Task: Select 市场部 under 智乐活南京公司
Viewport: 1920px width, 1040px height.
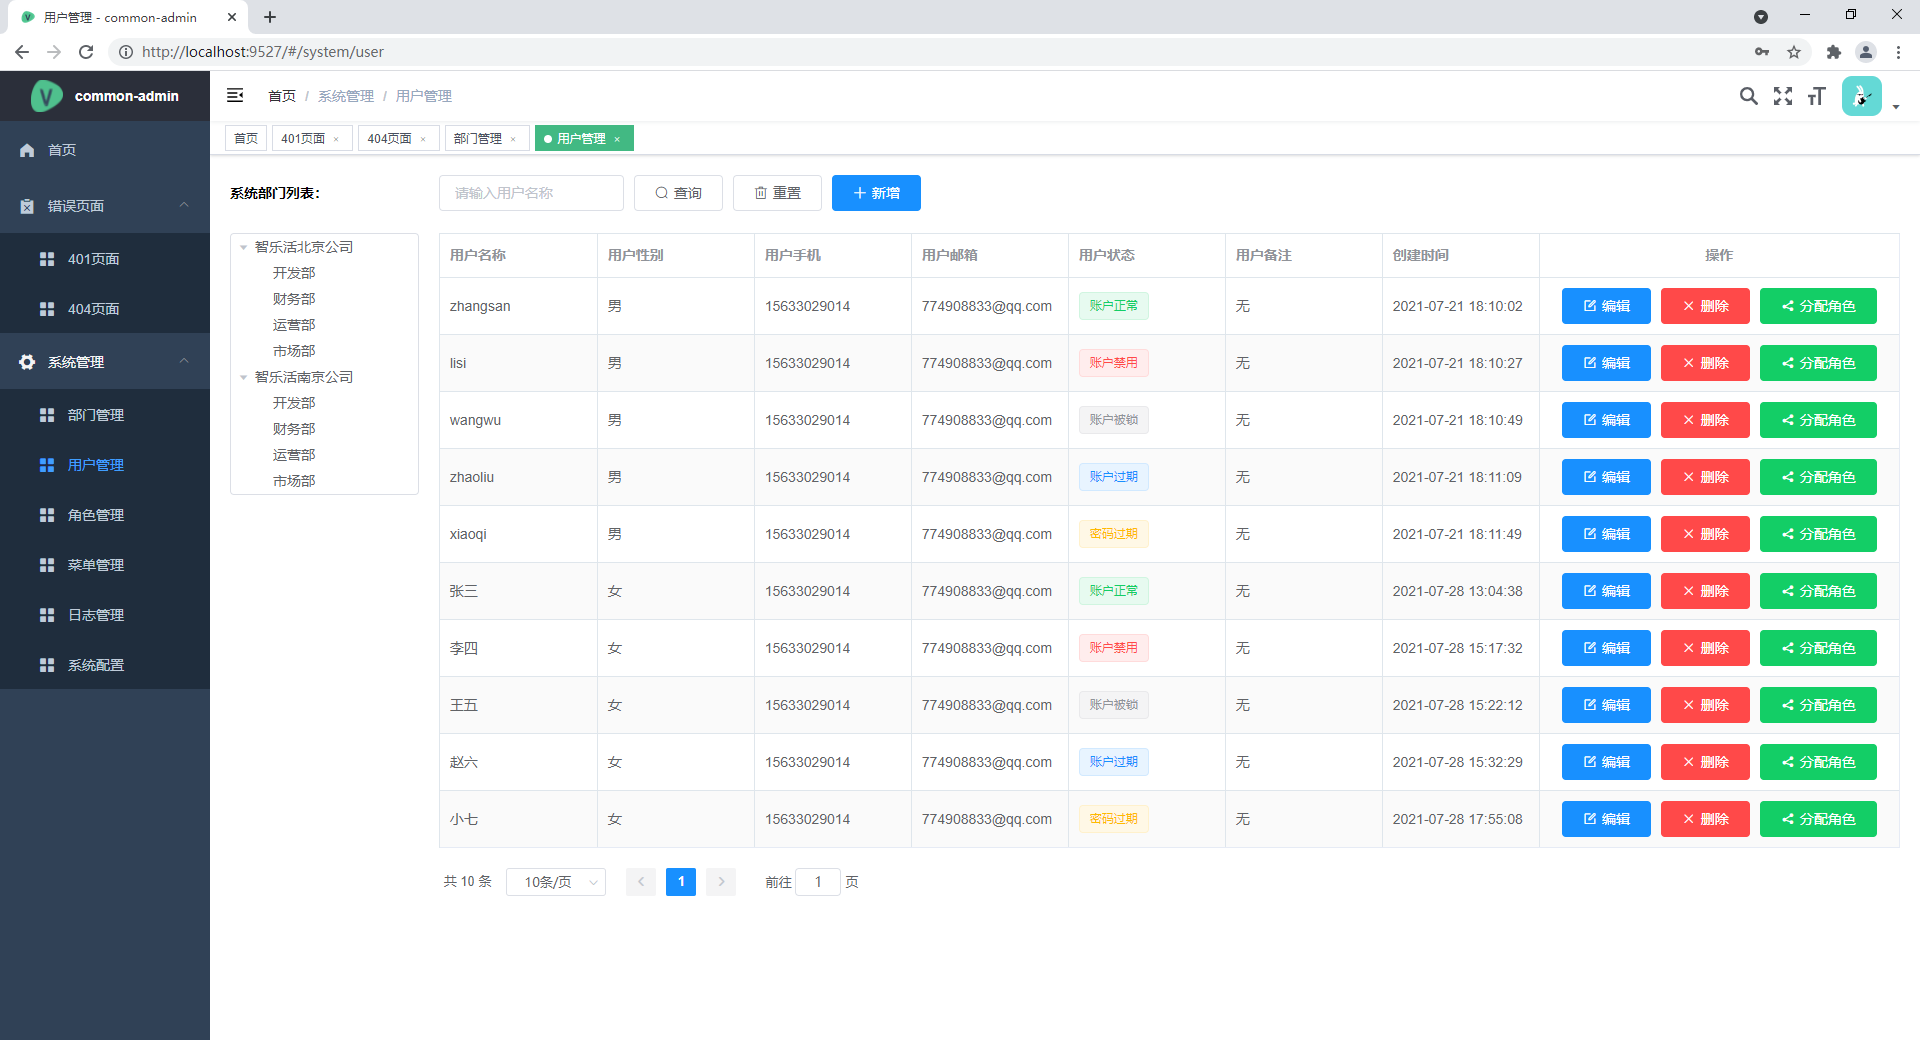Action: click(294, 481)
